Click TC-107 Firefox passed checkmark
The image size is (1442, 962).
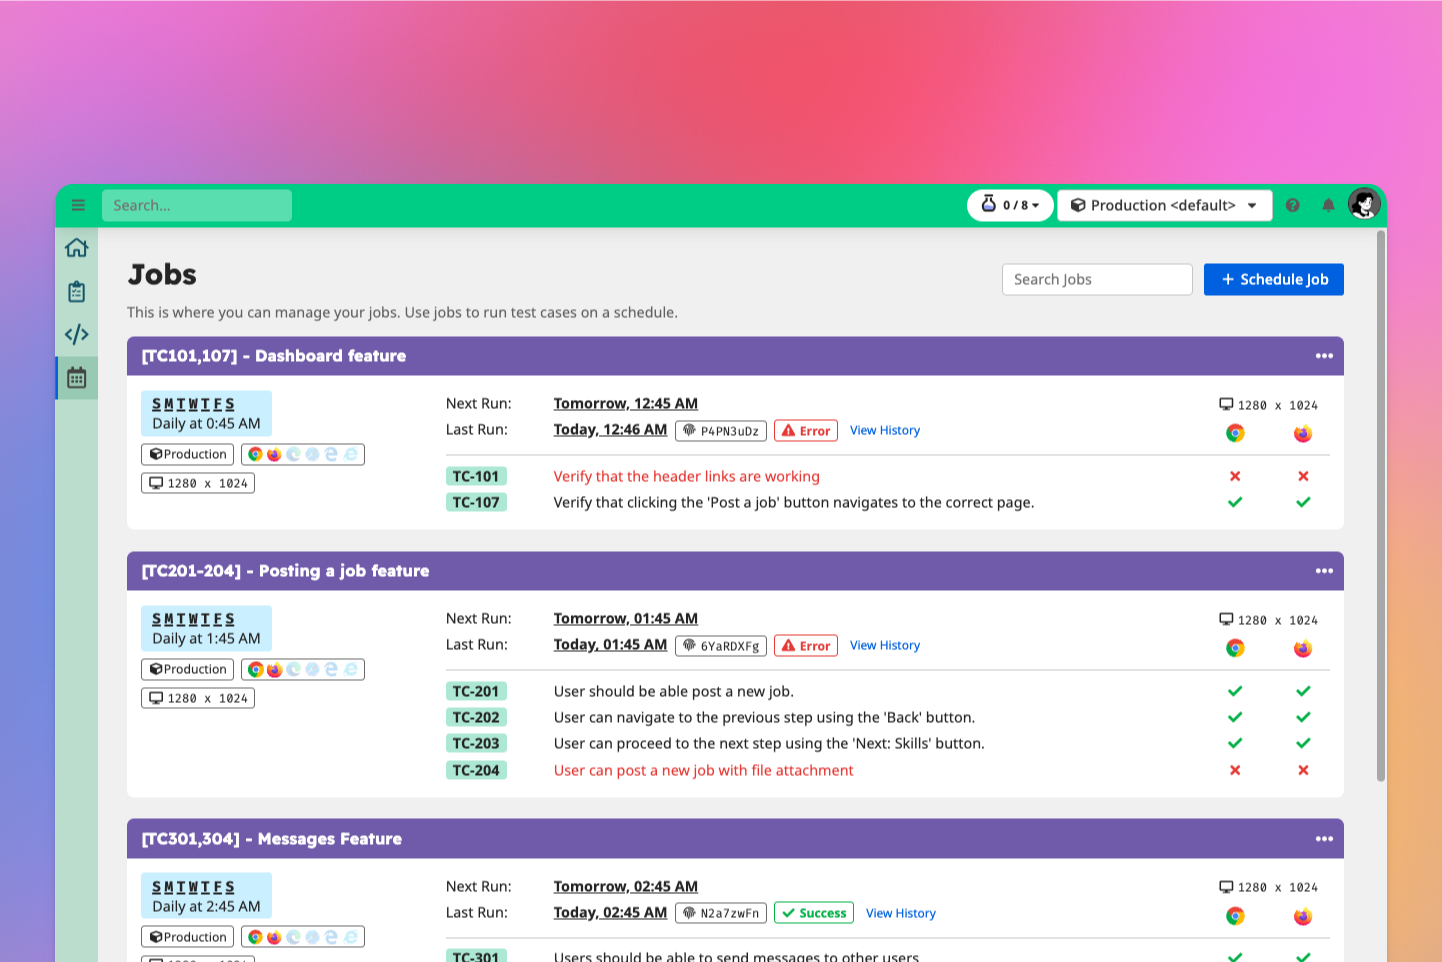click(x=1303, y=502)
